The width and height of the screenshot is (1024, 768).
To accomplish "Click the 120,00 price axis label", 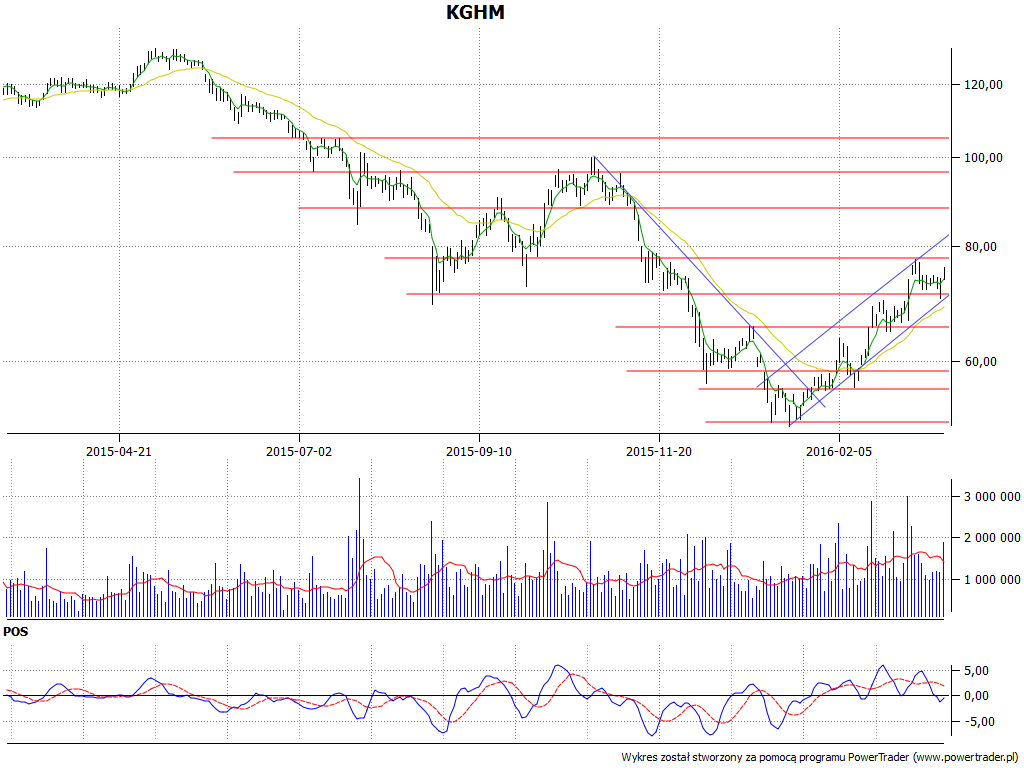I will point(983,84).
